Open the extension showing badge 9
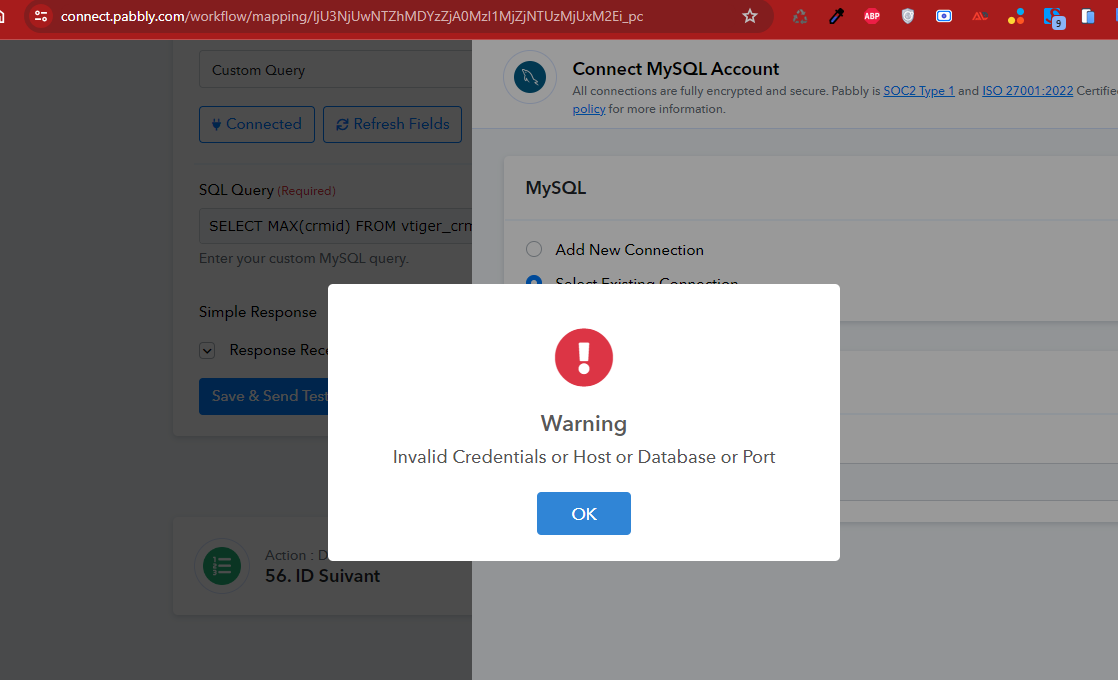 (x=1054, y=17)
